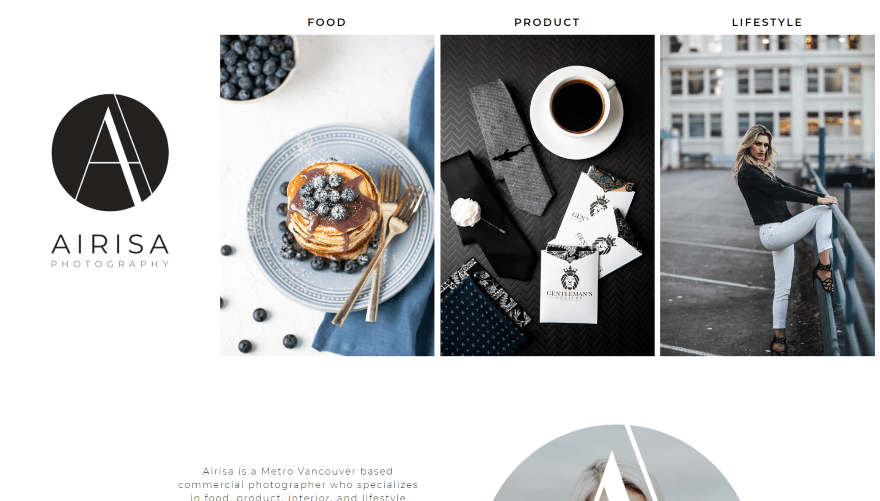Click the PHOTOGRAPHY subtitle under the logo
Viewport: 880px width, 501px height.
pos(110,264)
